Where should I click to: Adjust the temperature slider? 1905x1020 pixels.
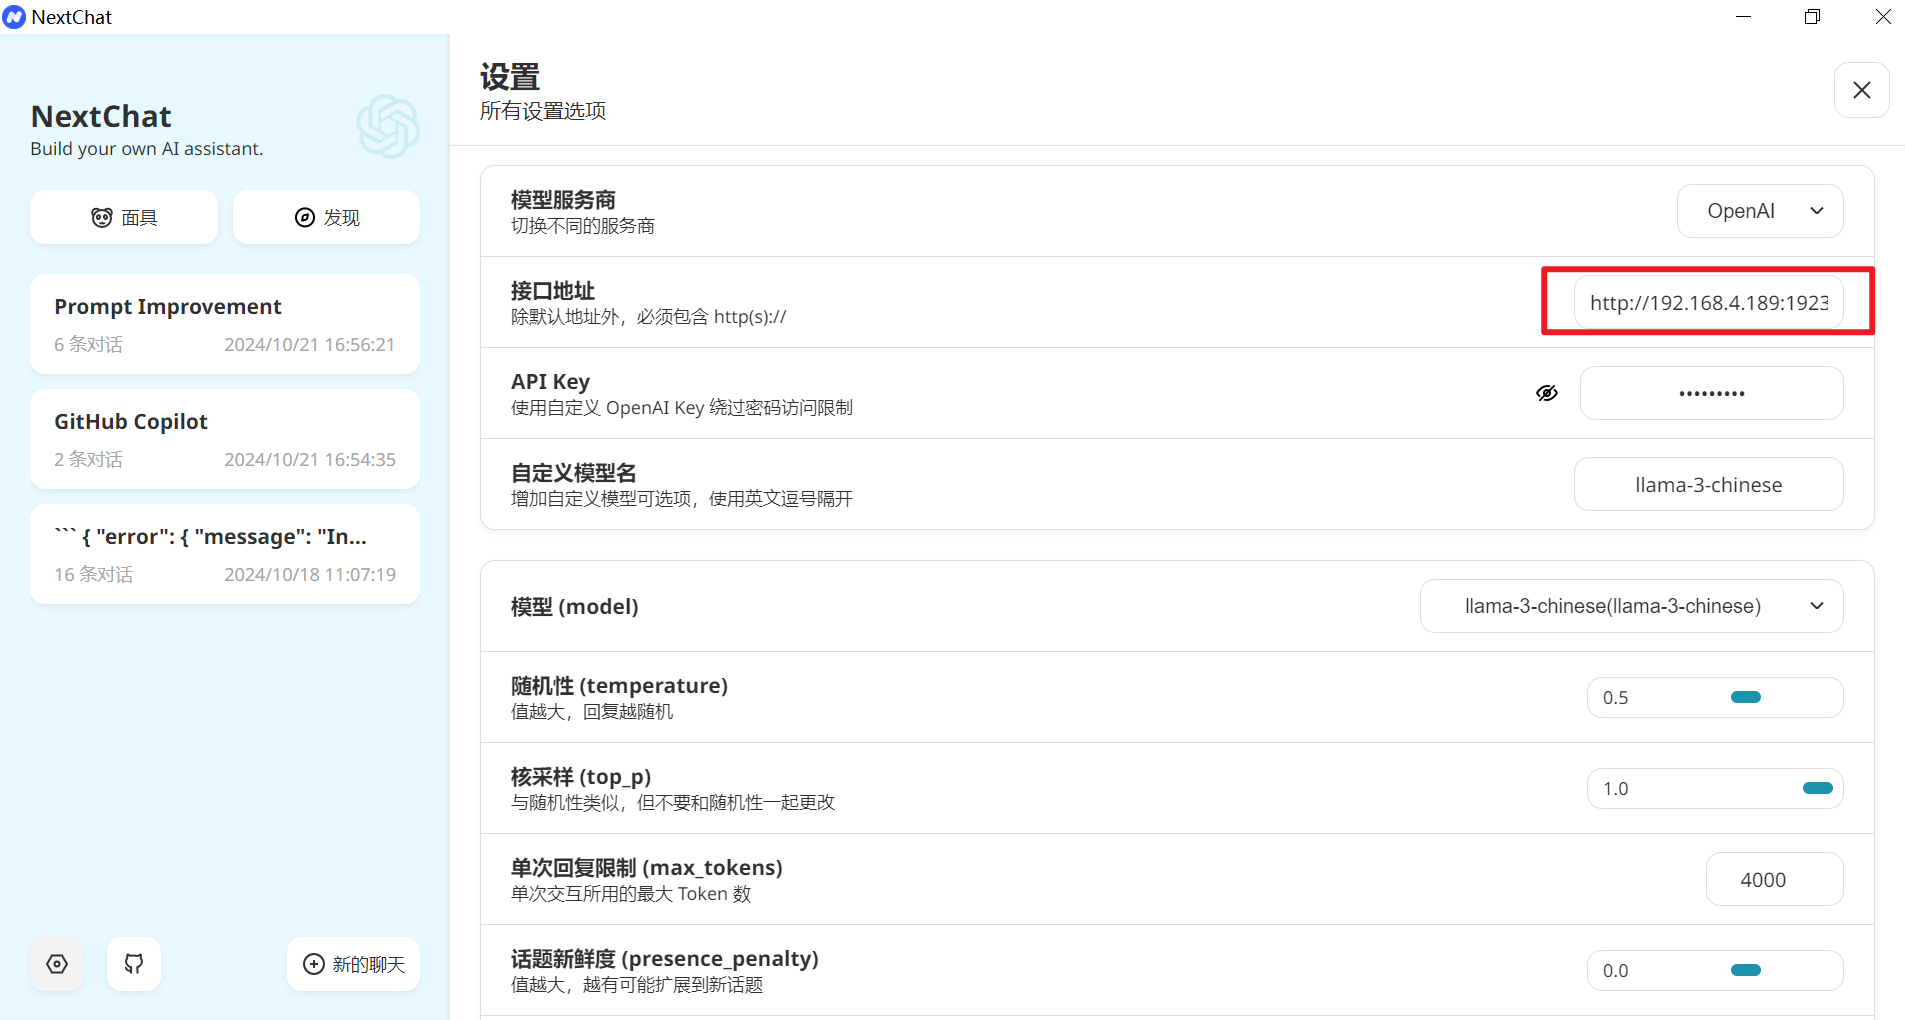click(x=1745, y=697)
